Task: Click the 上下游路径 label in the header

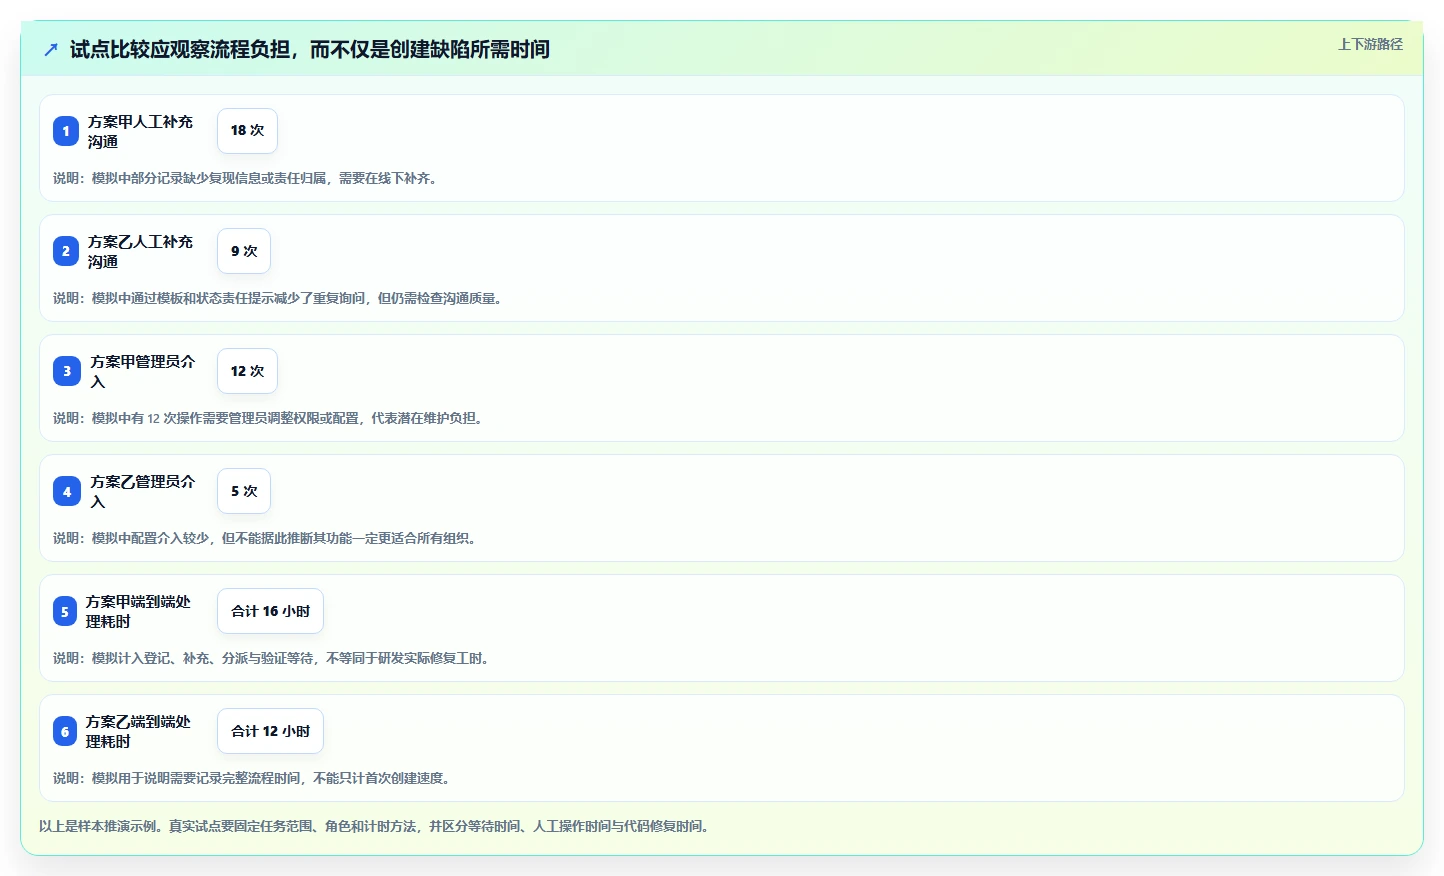Action: pyautogui.click(x=1370, y=44)
